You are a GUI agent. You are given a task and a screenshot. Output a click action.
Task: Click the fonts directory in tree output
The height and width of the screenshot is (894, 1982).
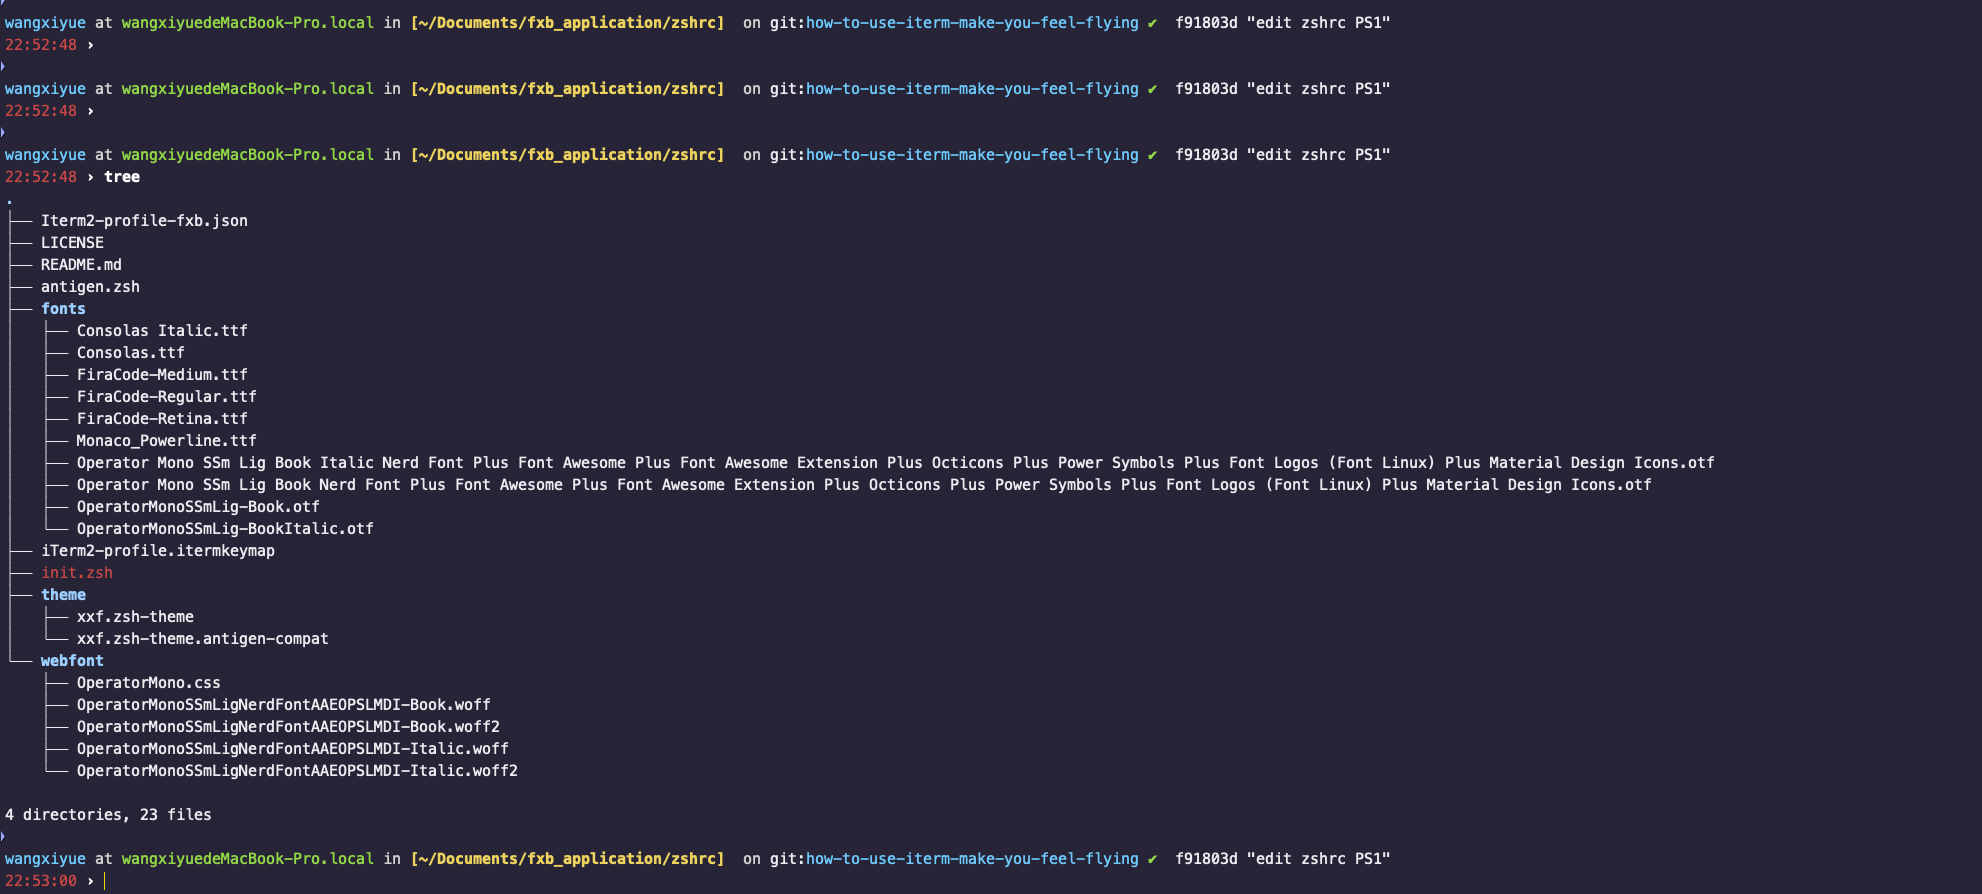point(63,309)
